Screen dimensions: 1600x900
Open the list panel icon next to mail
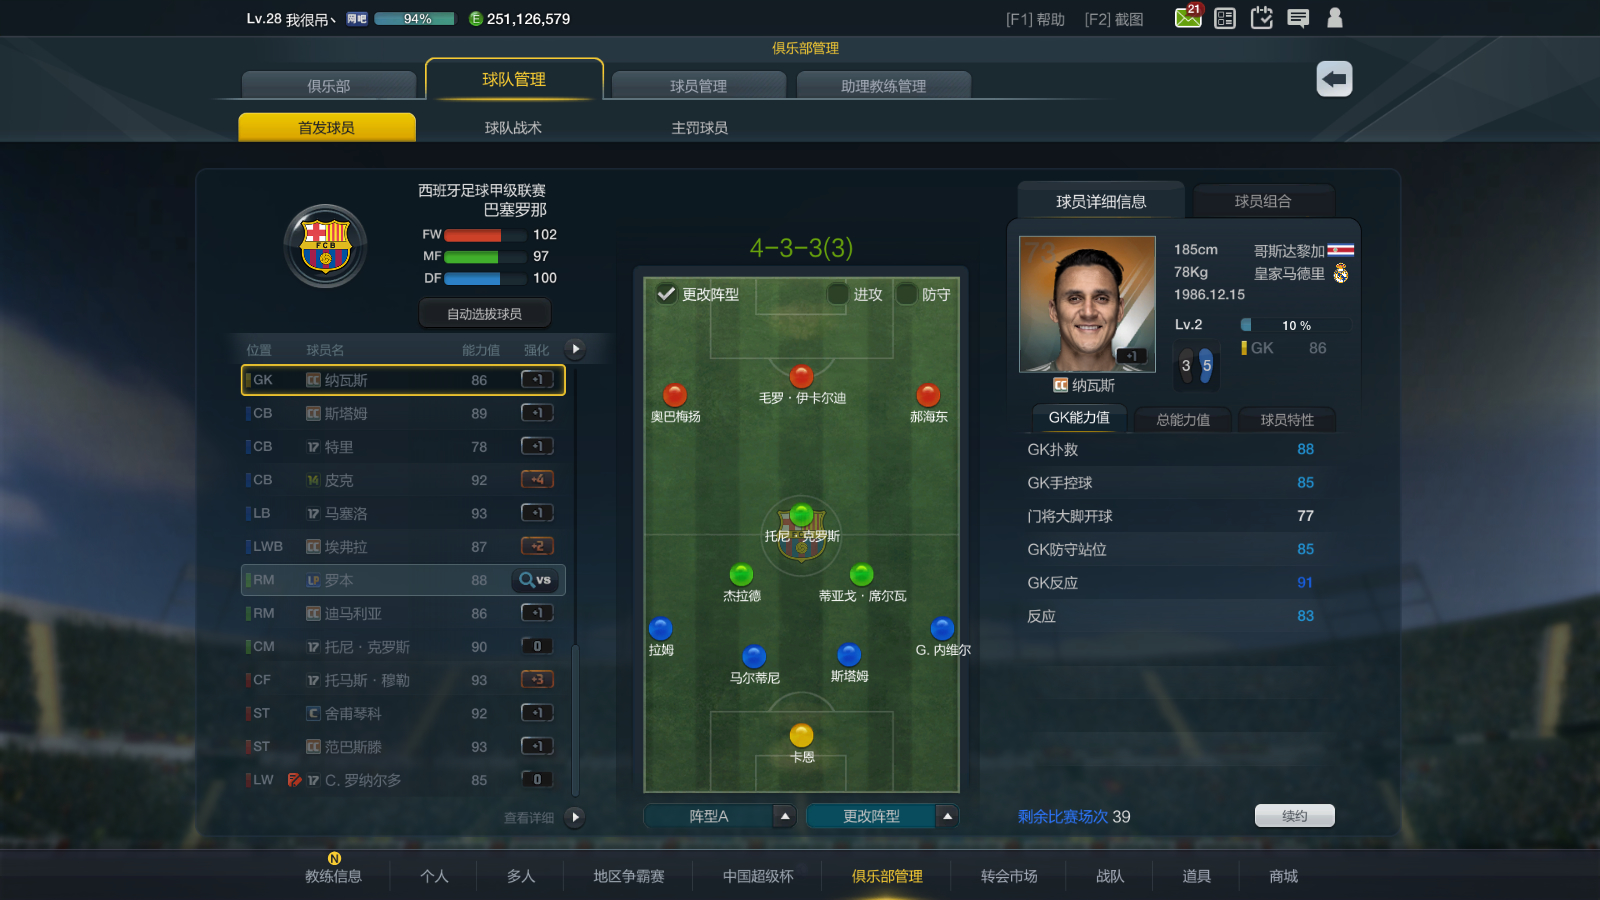tap(1225, 18)
